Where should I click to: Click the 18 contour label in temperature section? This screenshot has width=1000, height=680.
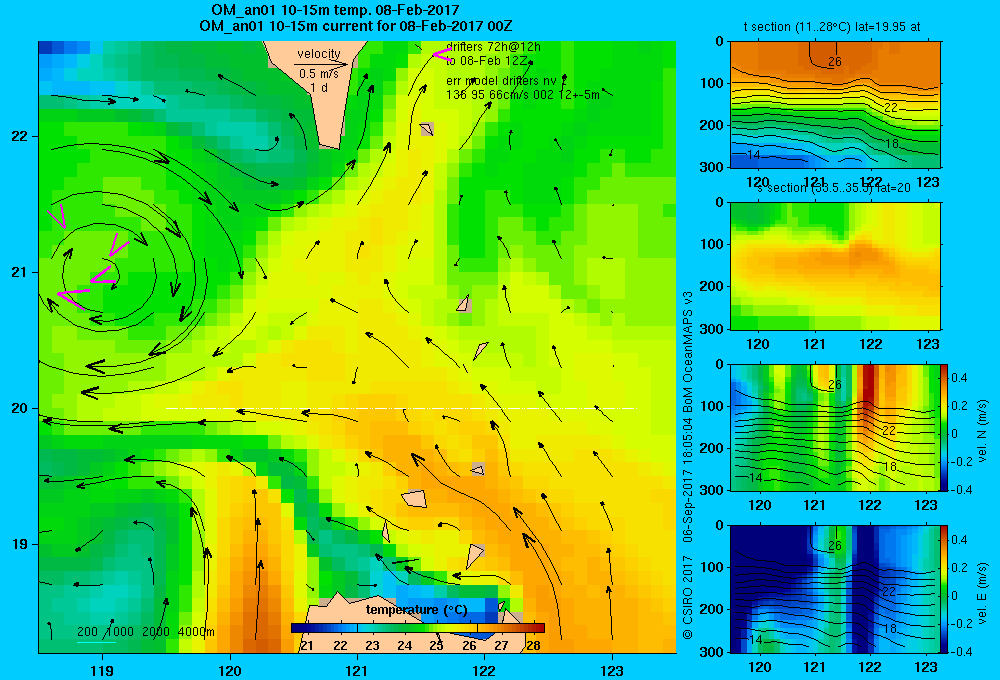(892, 144)
